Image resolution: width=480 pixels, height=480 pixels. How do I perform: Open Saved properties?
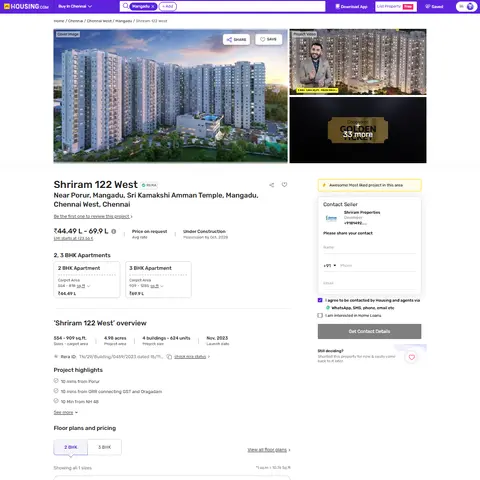[x=434, y=6]
